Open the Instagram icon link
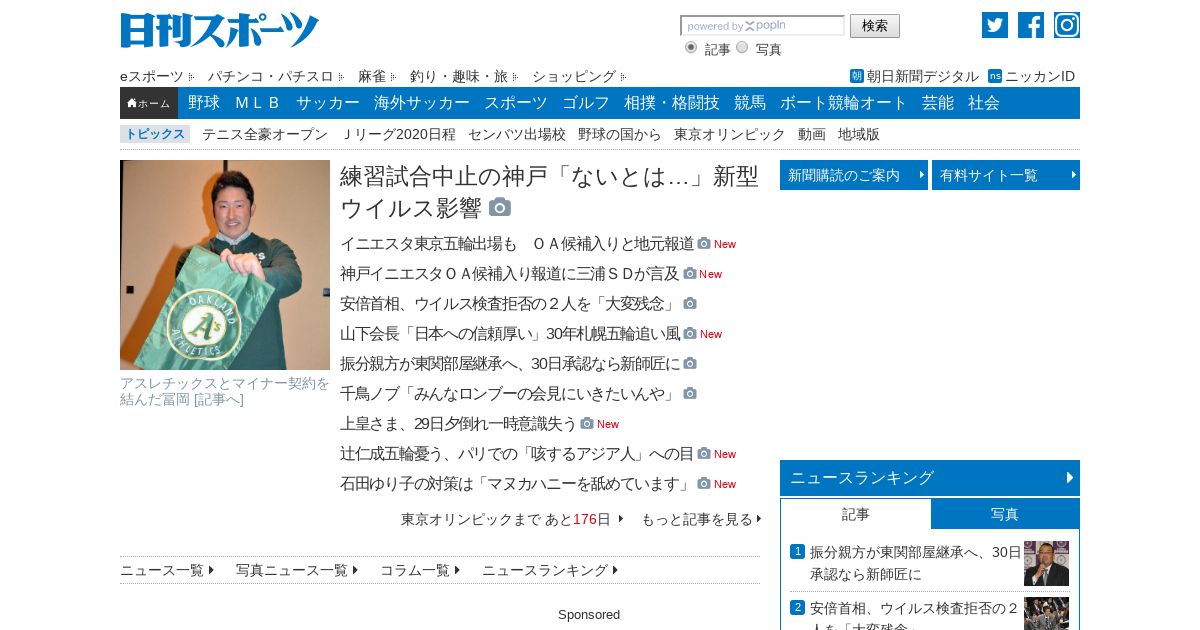Viewport: 1200px width, 630px height. (1067, 25)
